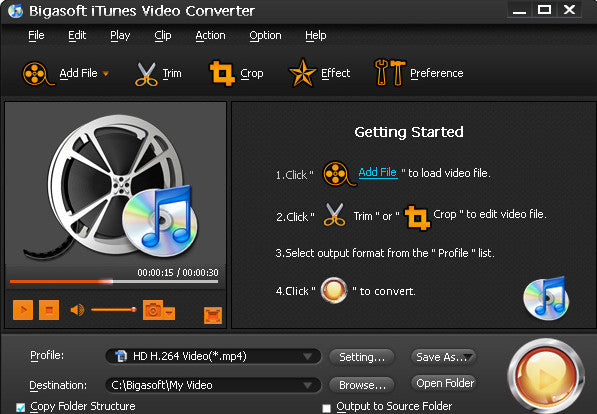Click the iTunes disc logo in Getting Started panel
597x414 pixels.
click(546, 298)
